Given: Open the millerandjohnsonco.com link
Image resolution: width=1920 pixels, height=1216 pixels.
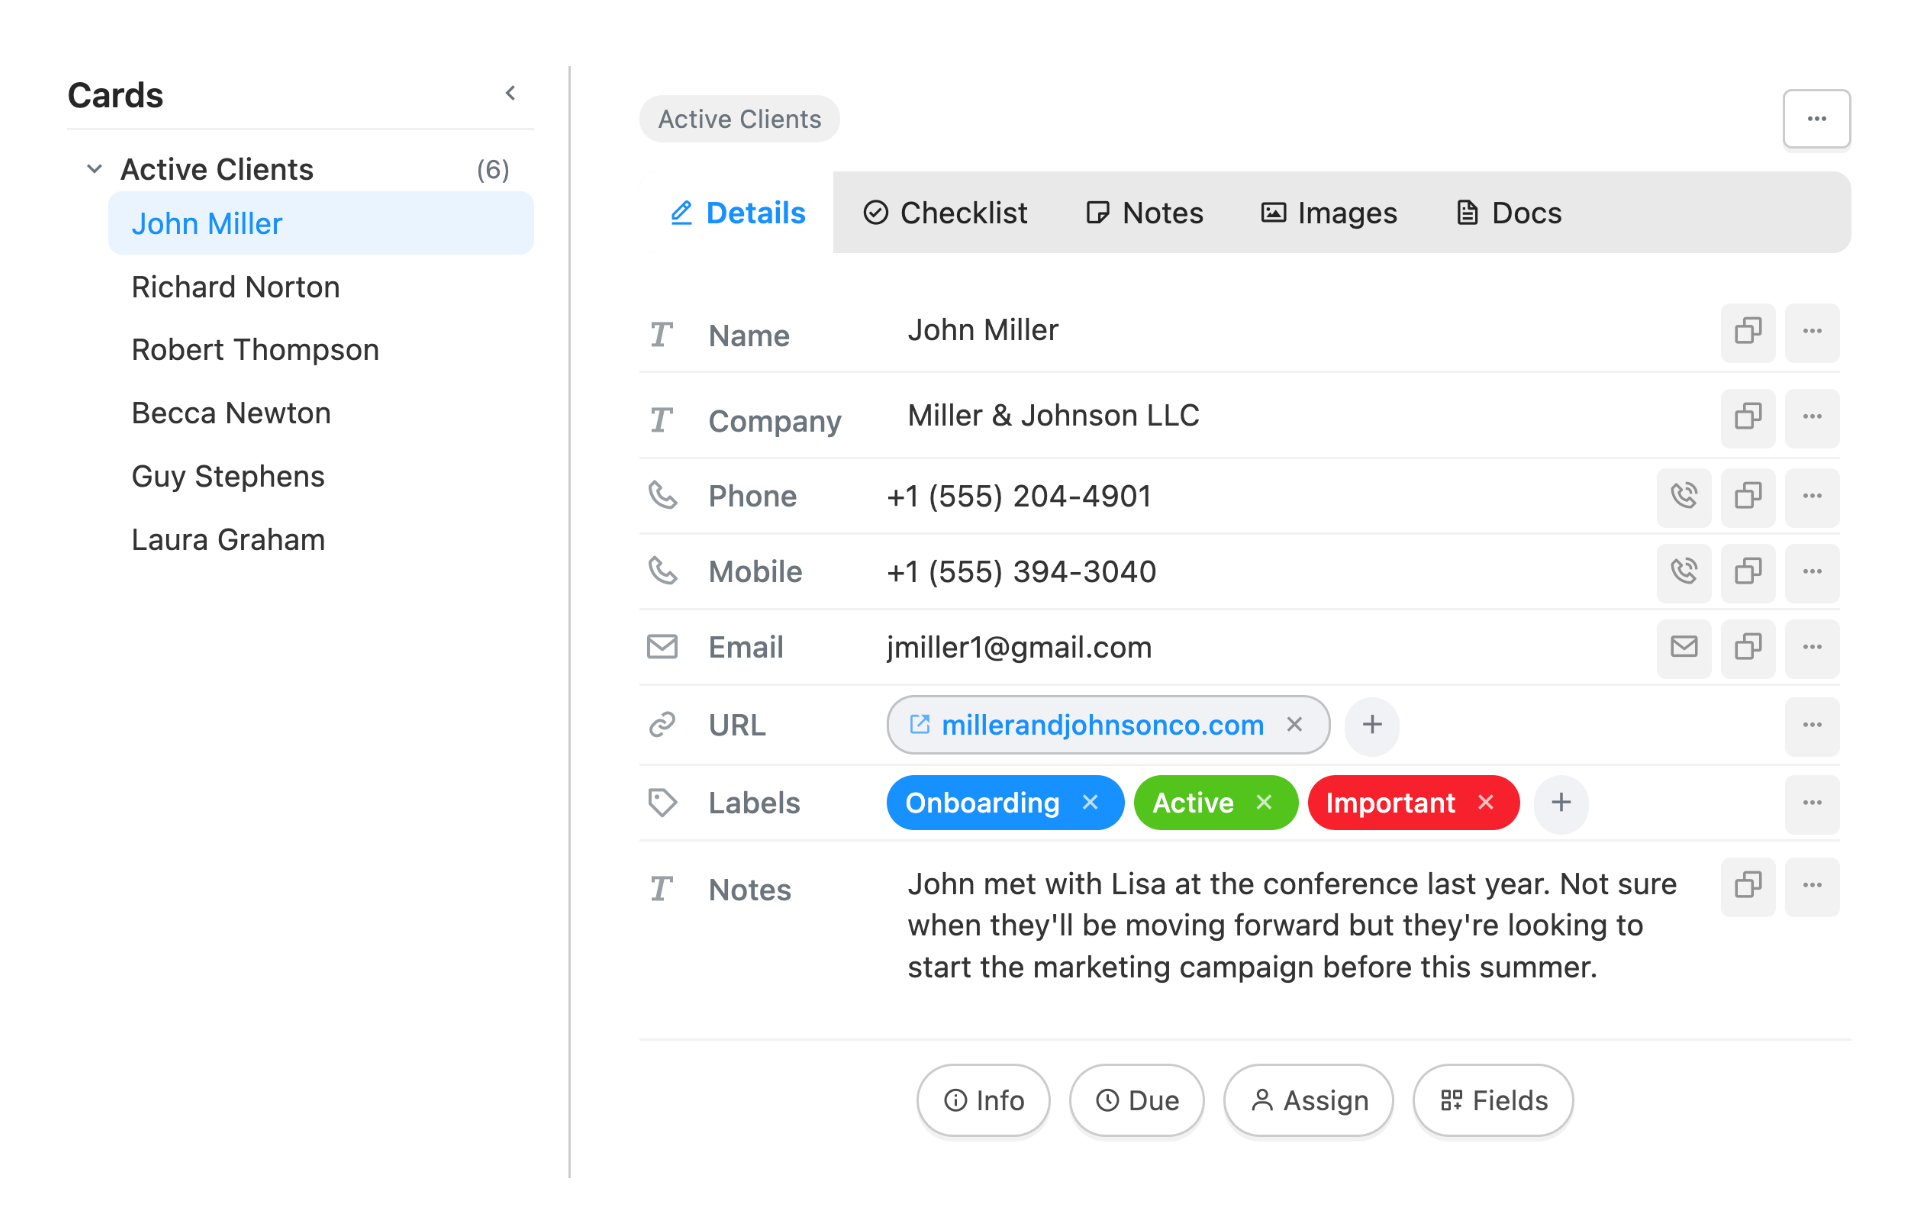Looking at the screenshot, I should (x=1101, y=725).
